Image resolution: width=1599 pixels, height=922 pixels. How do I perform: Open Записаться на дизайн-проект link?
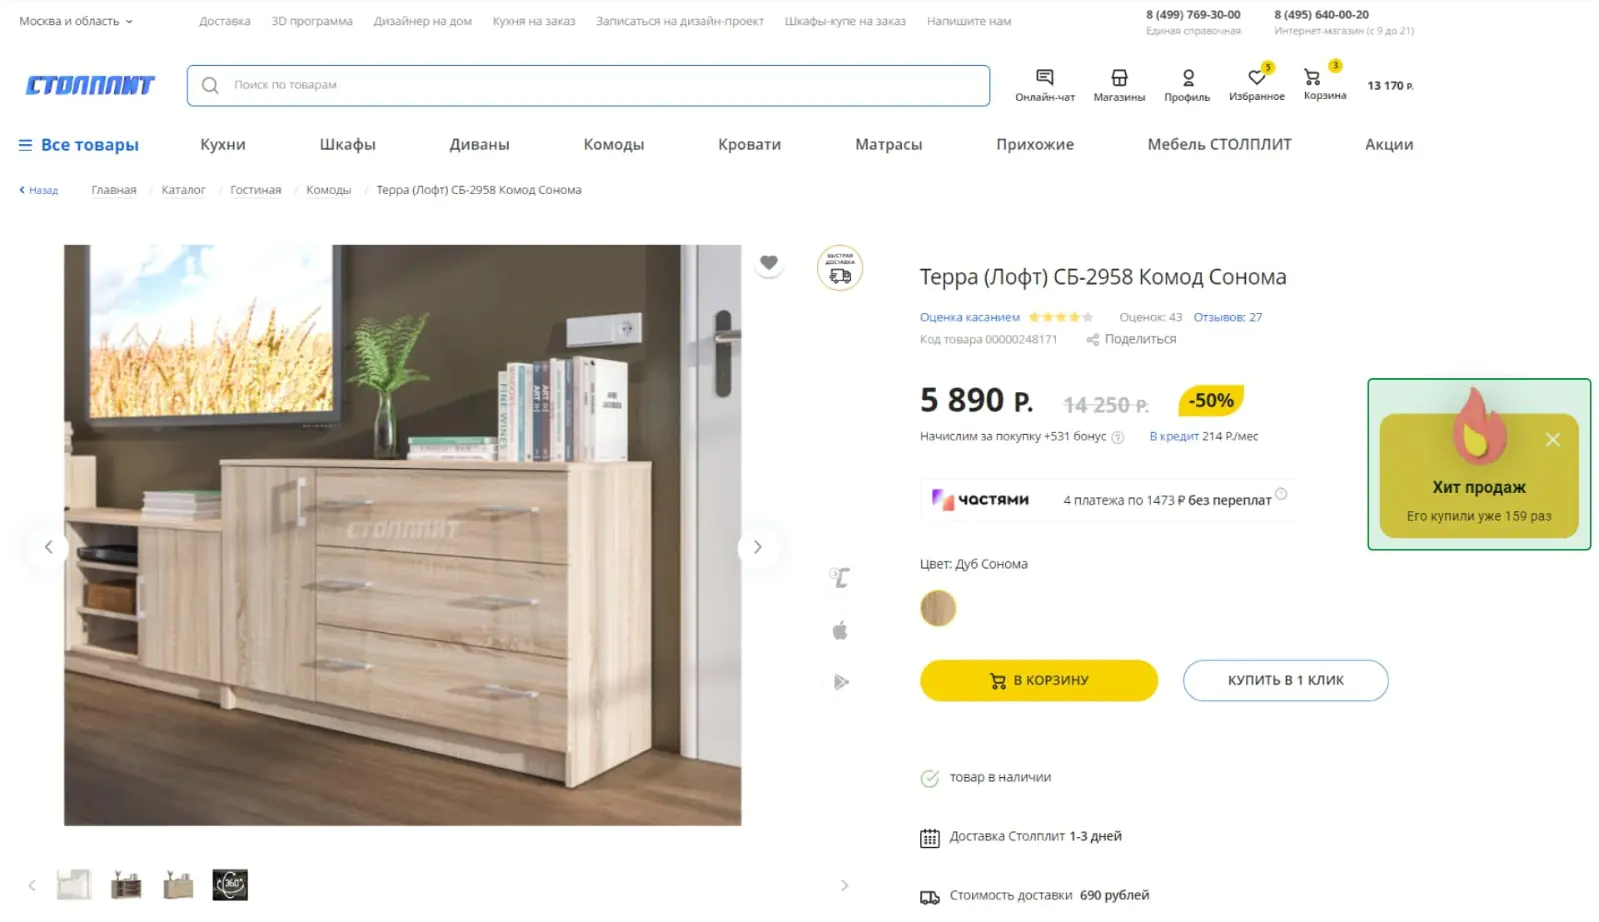pyautogui.click(x=680, y=21)
